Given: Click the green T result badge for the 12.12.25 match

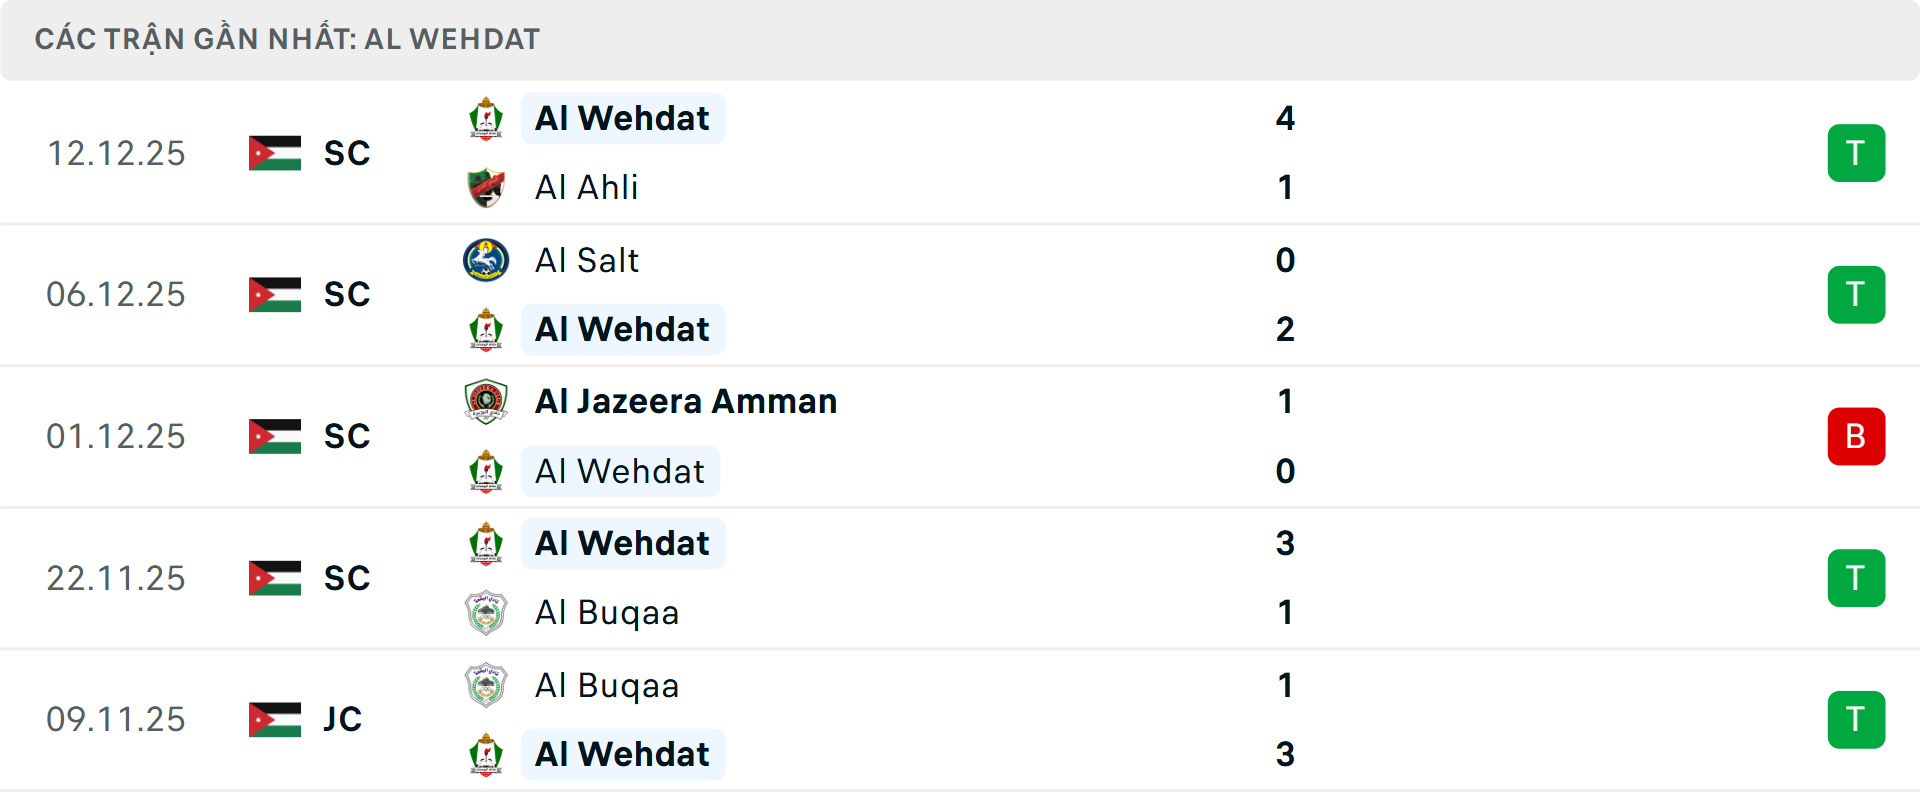Looking at the screenshot, I should (x=1857, y=152).
